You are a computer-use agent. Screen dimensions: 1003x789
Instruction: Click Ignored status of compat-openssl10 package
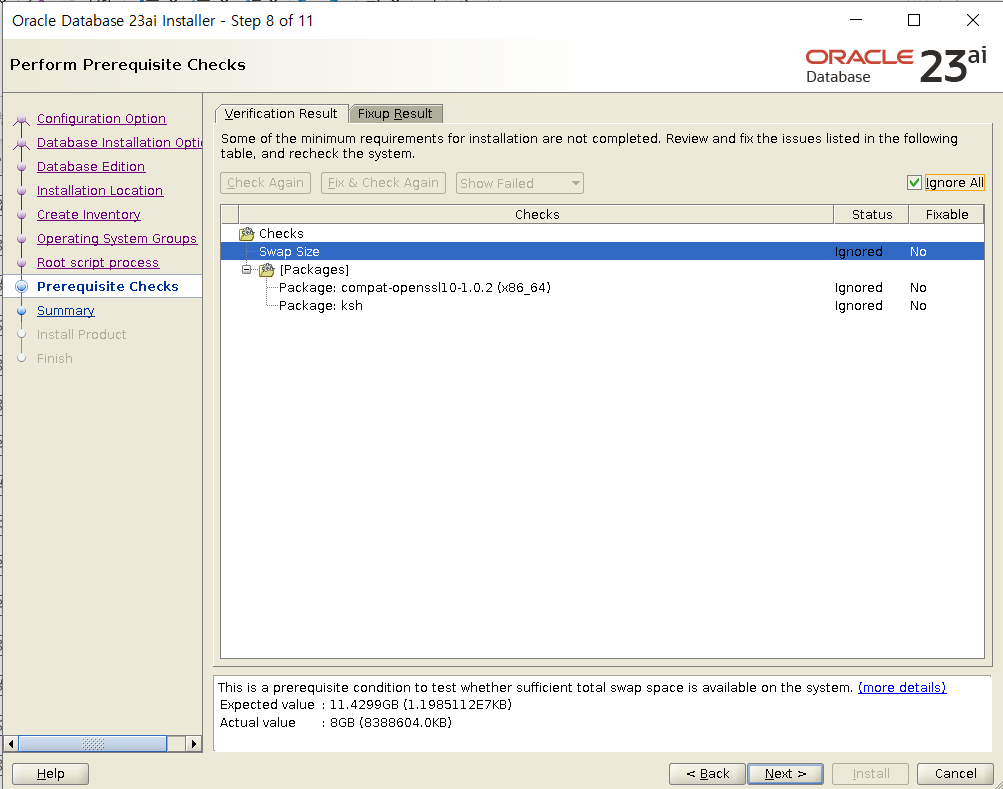click(858, 287)
